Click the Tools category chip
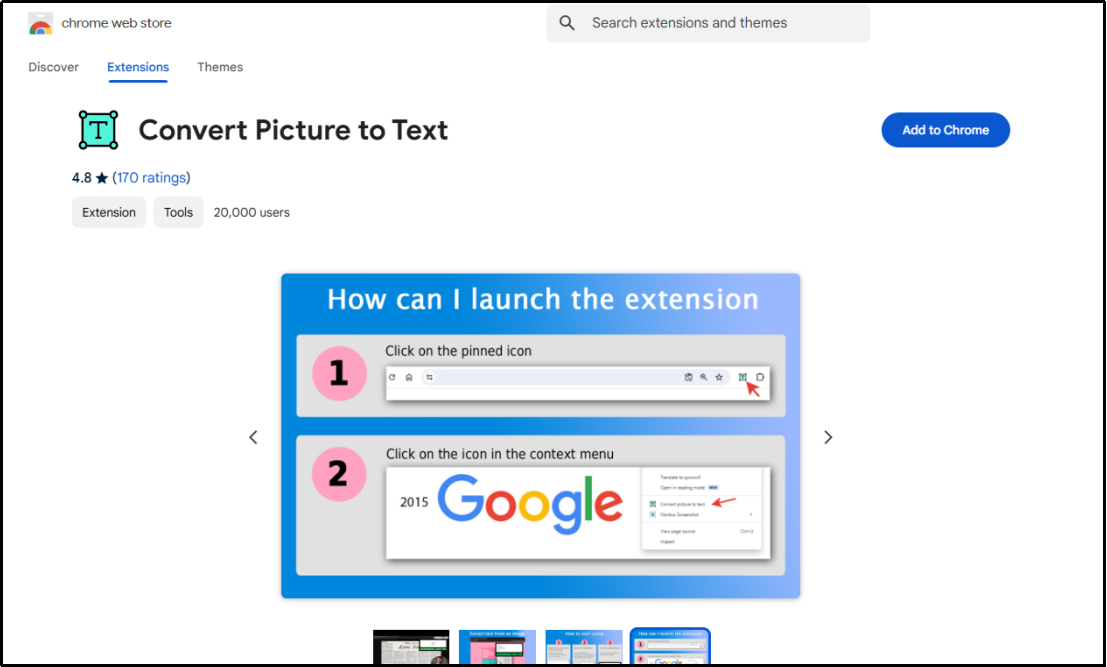Viewport: 1107px width, 667px height. [x=178, y=212]
